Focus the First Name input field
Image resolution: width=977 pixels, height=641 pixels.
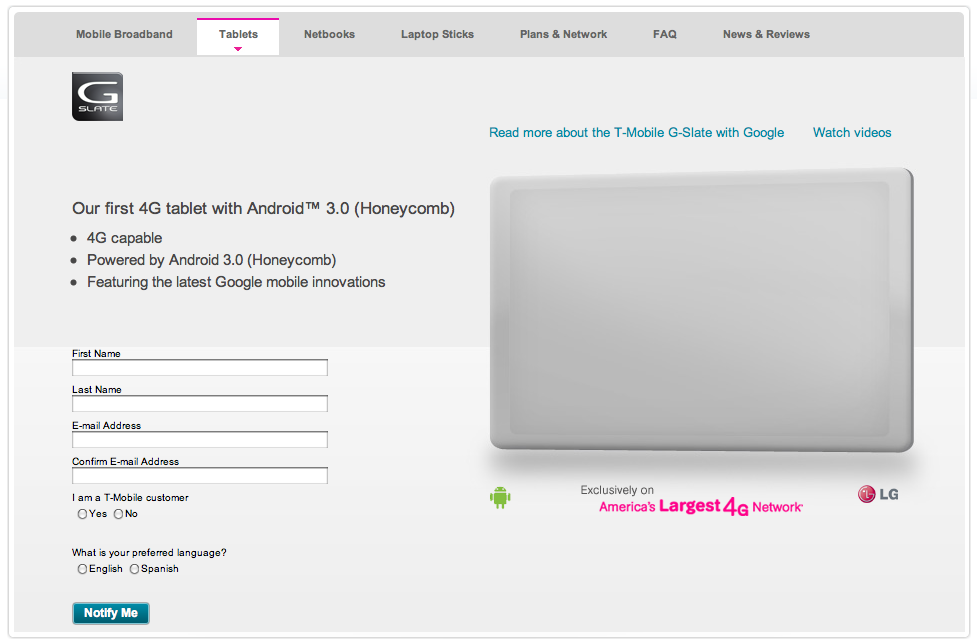point(200,368)
